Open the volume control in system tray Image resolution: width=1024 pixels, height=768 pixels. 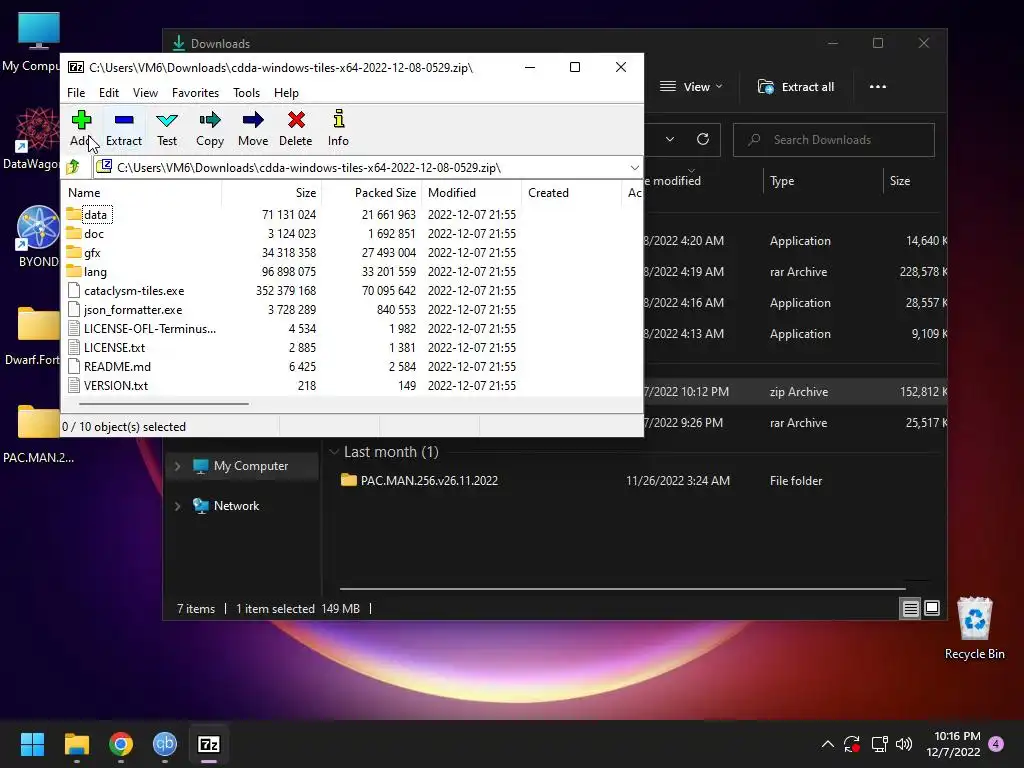coord(904,744)
